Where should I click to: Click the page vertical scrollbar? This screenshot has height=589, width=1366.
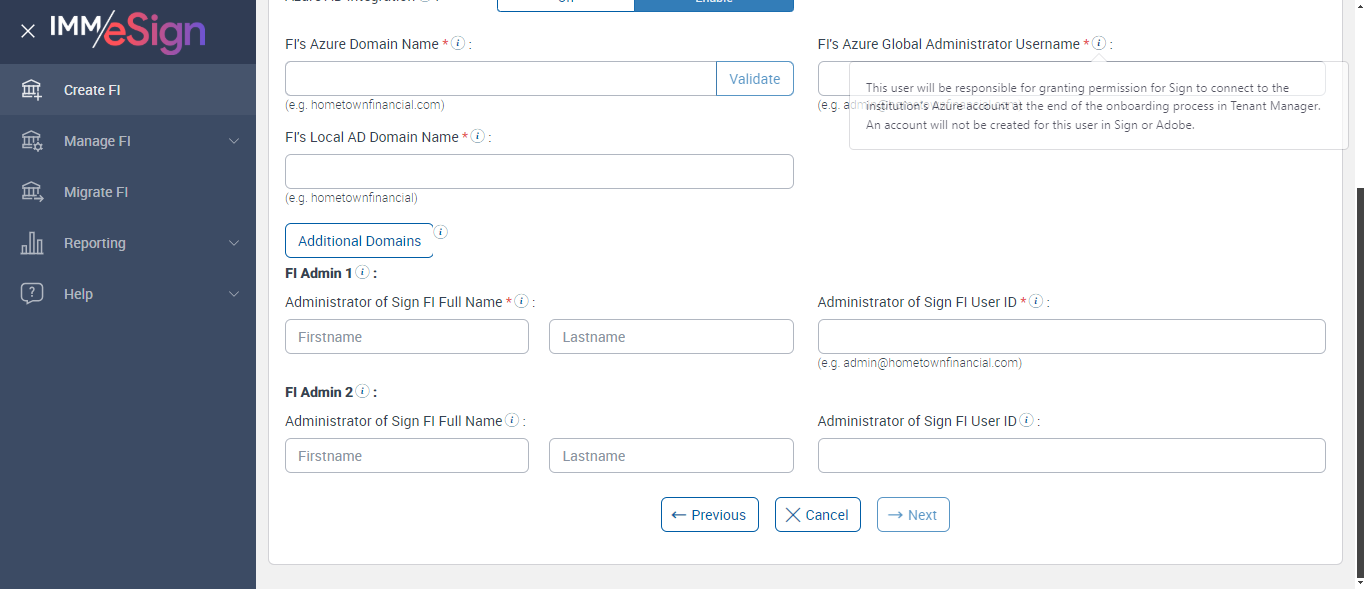tap(1359, 380)
